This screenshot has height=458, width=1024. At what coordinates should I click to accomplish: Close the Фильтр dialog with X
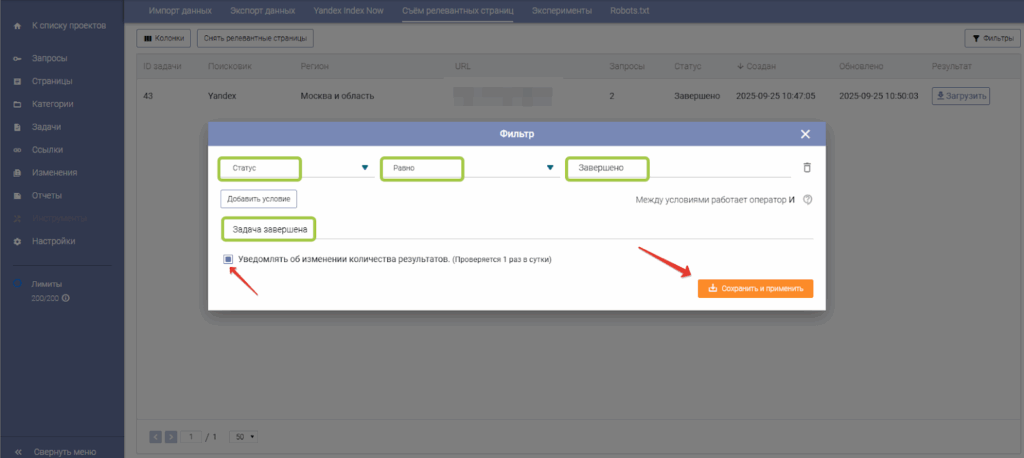[806, 134]
